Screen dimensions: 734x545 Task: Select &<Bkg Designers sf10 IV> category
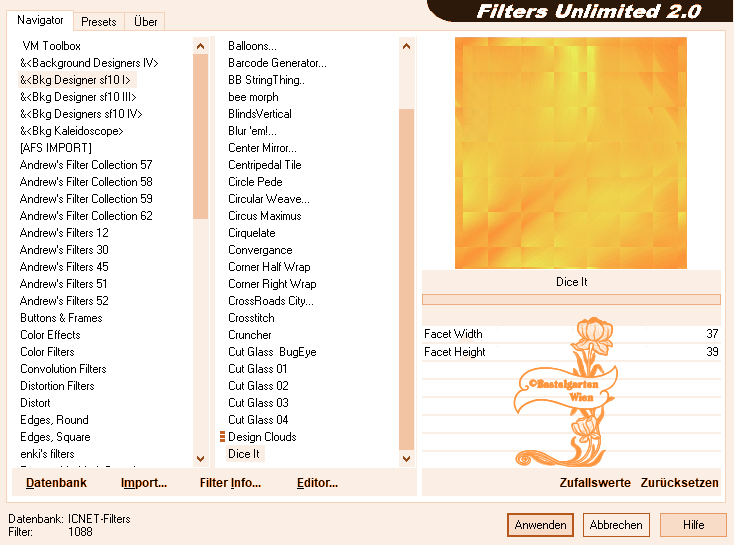tap(81, 114)
